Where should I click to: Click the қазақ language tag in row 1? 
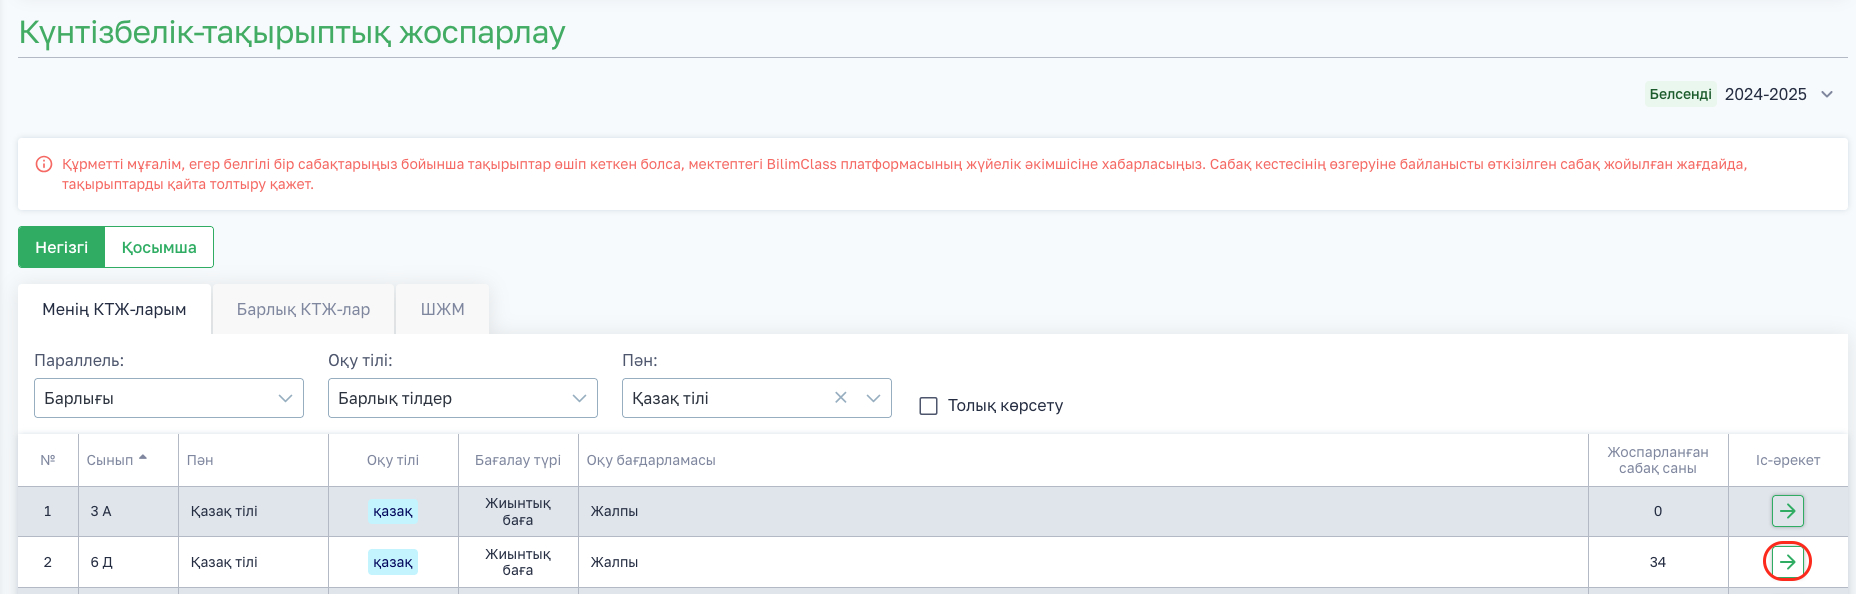[393, 511]
